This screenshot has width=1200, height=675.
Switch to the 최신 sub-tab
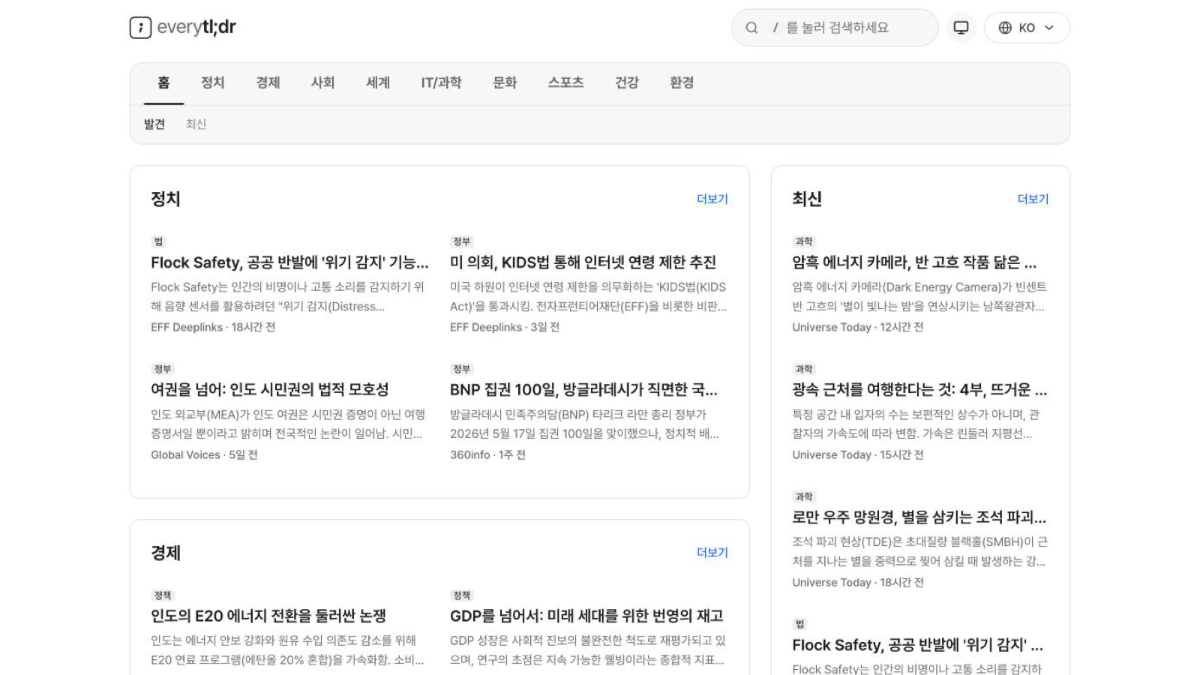click(196, 124)
